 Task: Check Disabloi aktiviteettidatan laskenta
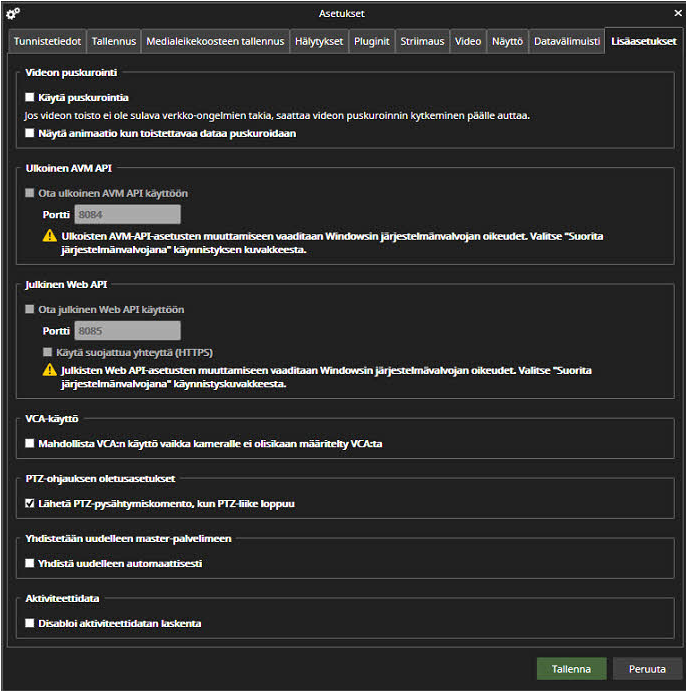click(x=30, y=623)
